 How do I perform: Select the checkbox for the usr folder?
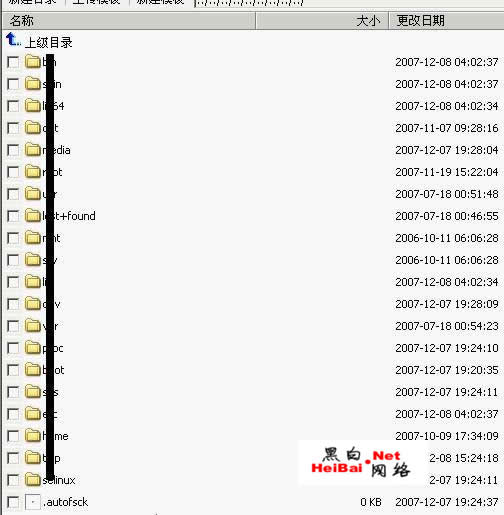click(13, 194)
